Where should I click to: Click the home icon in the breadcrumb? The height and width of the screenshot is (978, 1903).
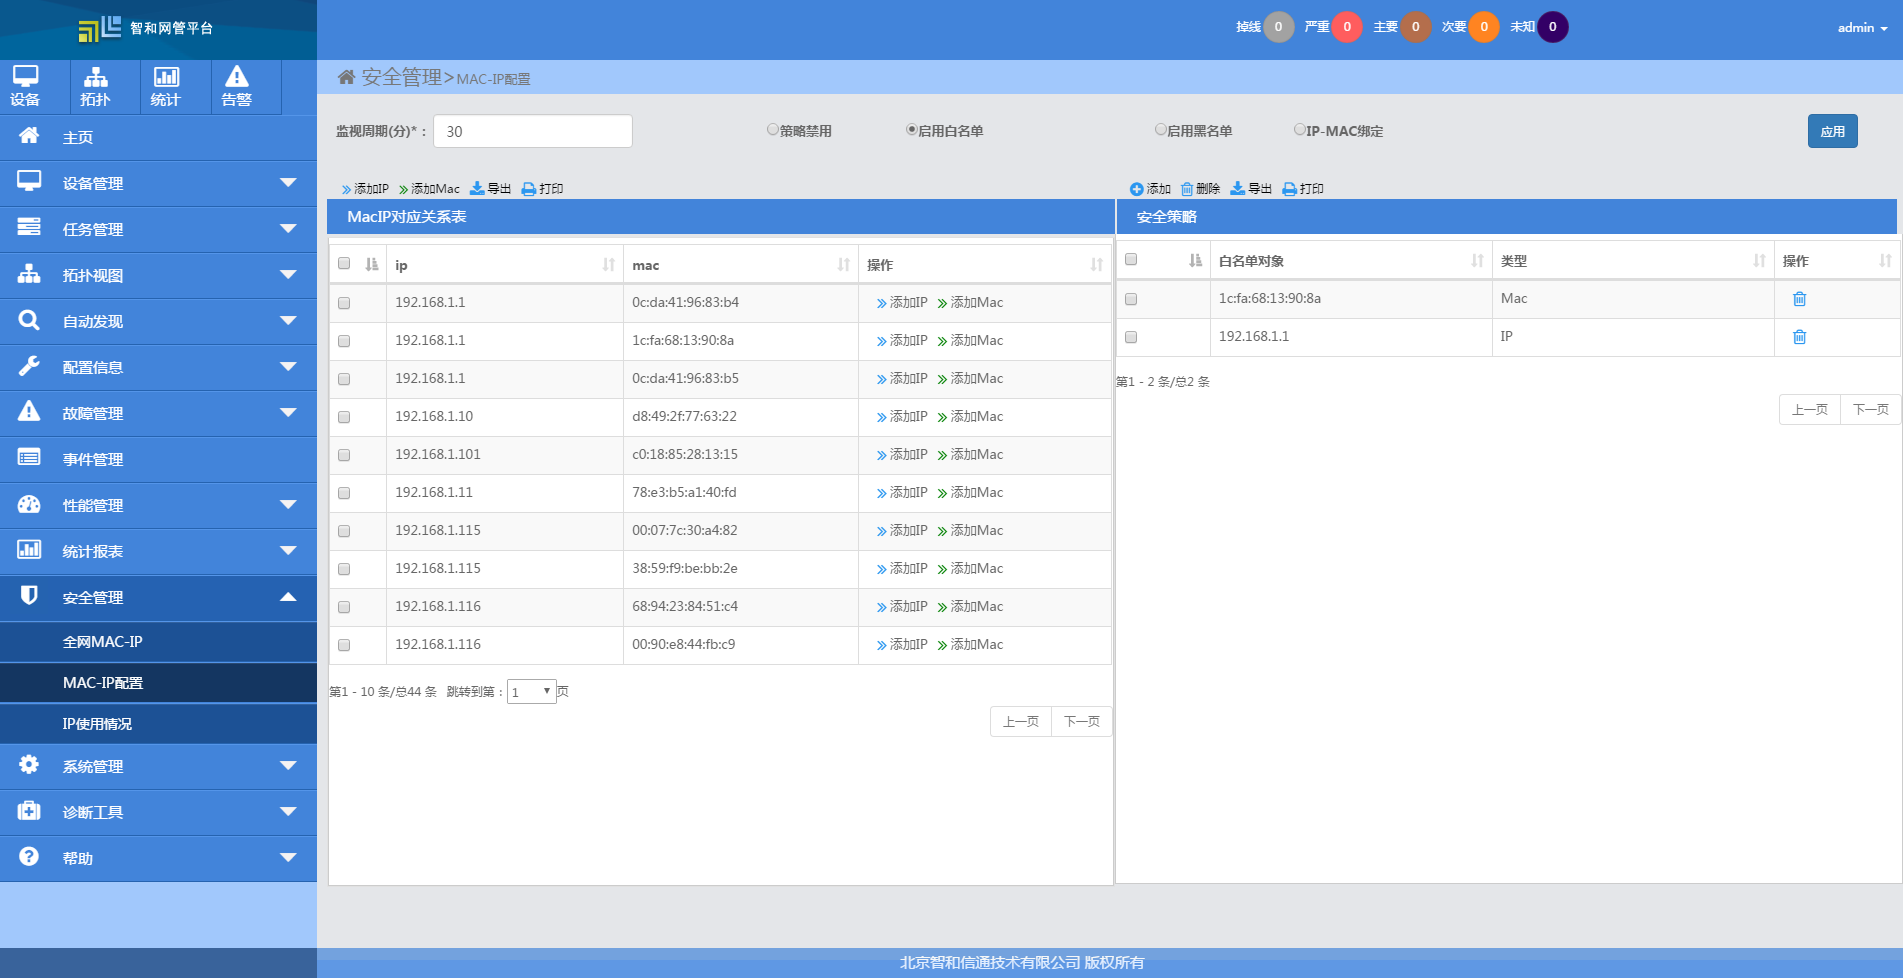pyautogui.click(x=346, y=78)
